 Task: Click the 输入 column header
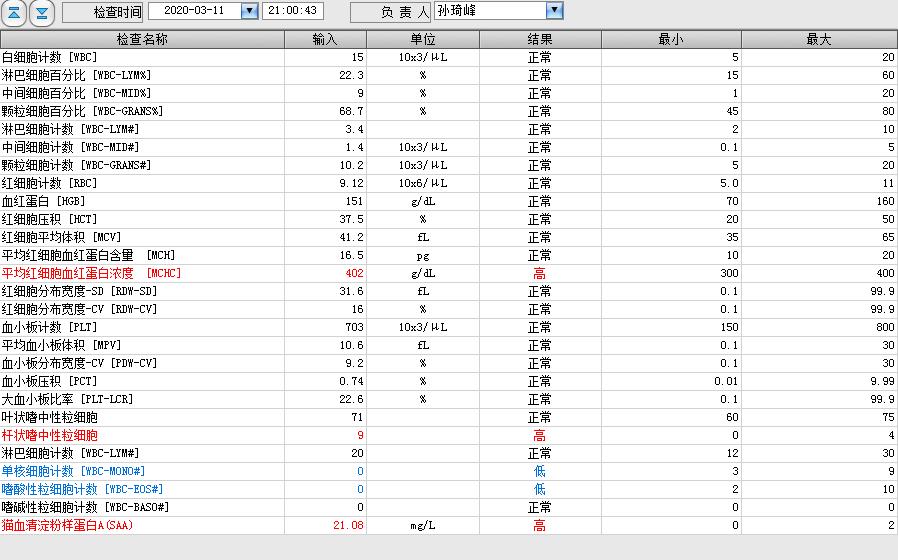(325, 39)
